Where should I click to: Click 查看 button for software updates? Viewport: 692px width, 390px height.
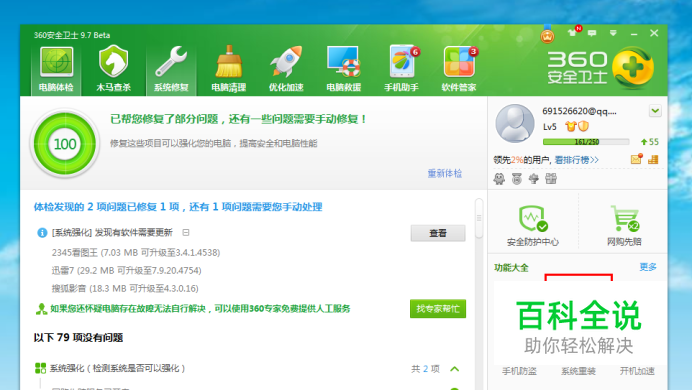coord(438,233)
